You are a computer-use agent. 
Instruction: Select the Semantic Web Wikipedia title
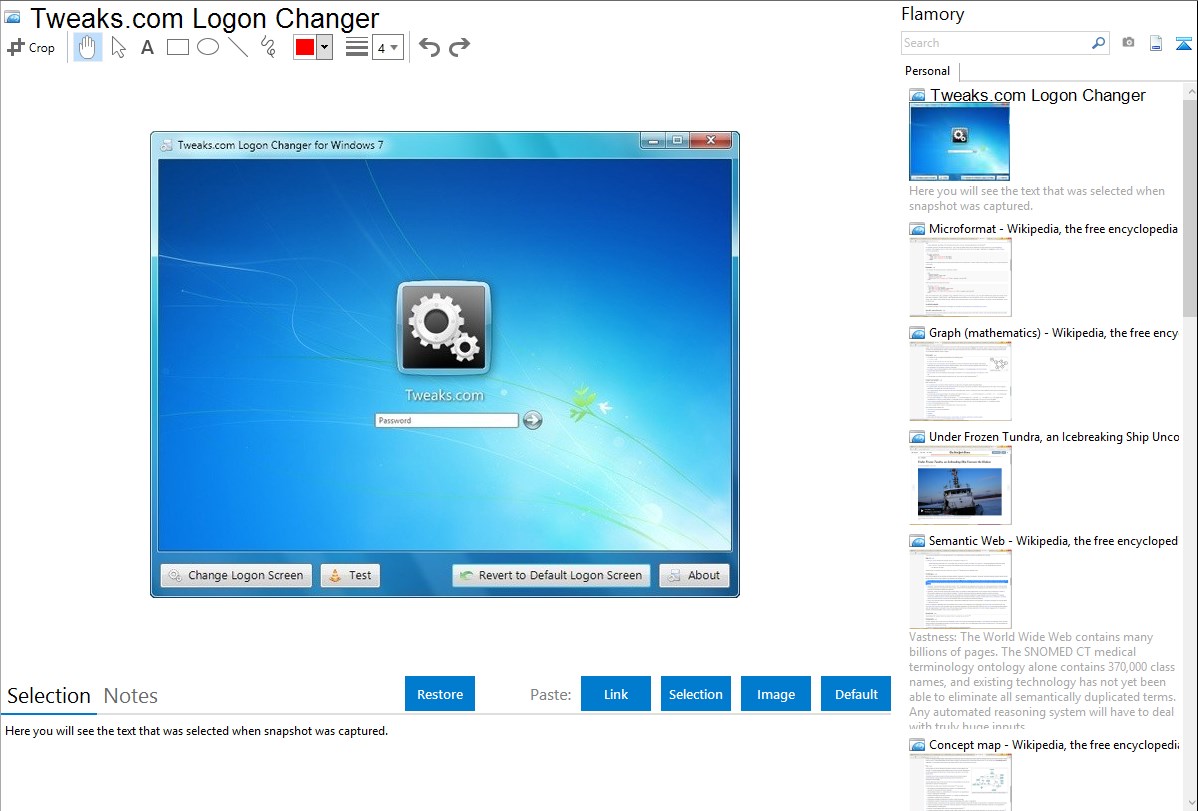(x=1053, y=540)
